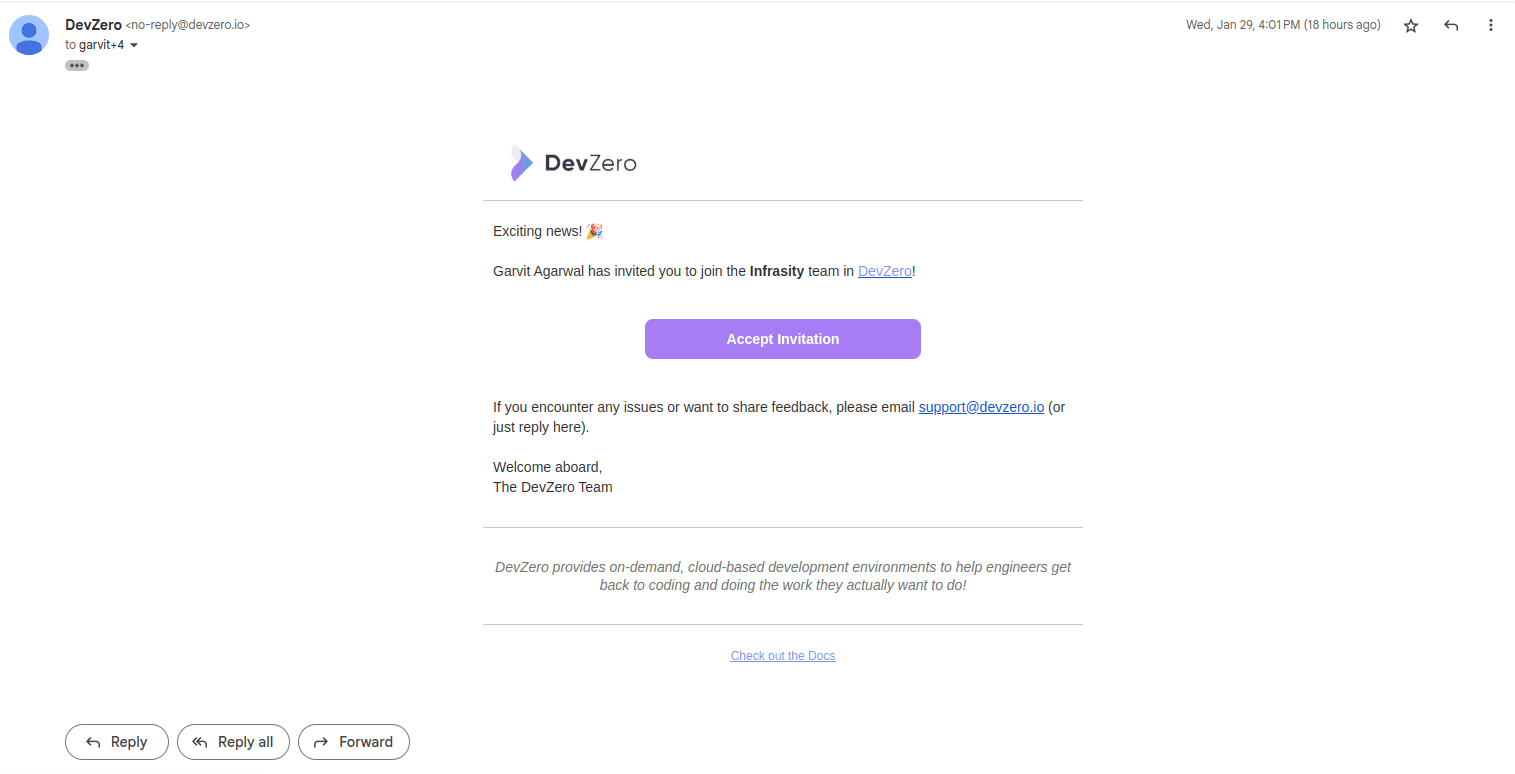Click the Wed, Jan 29 timestamp
The width and height of the screenshot is (1515, 774).
click(1283, 25)
